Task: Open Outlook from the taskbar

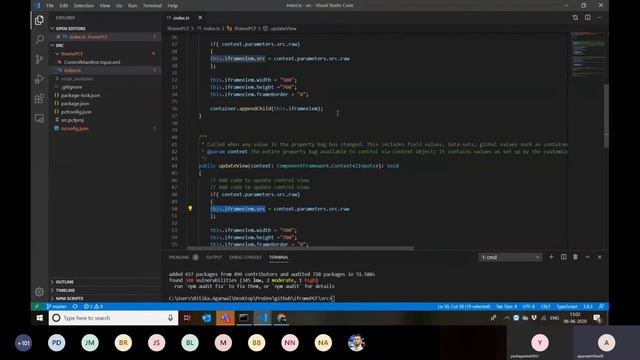Action: (206, 318)
